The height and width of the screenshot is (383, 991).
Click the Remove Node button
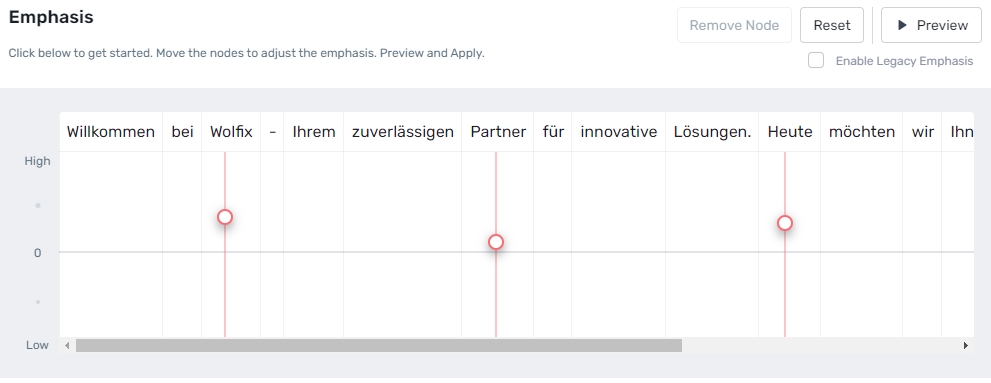point(734,25)
